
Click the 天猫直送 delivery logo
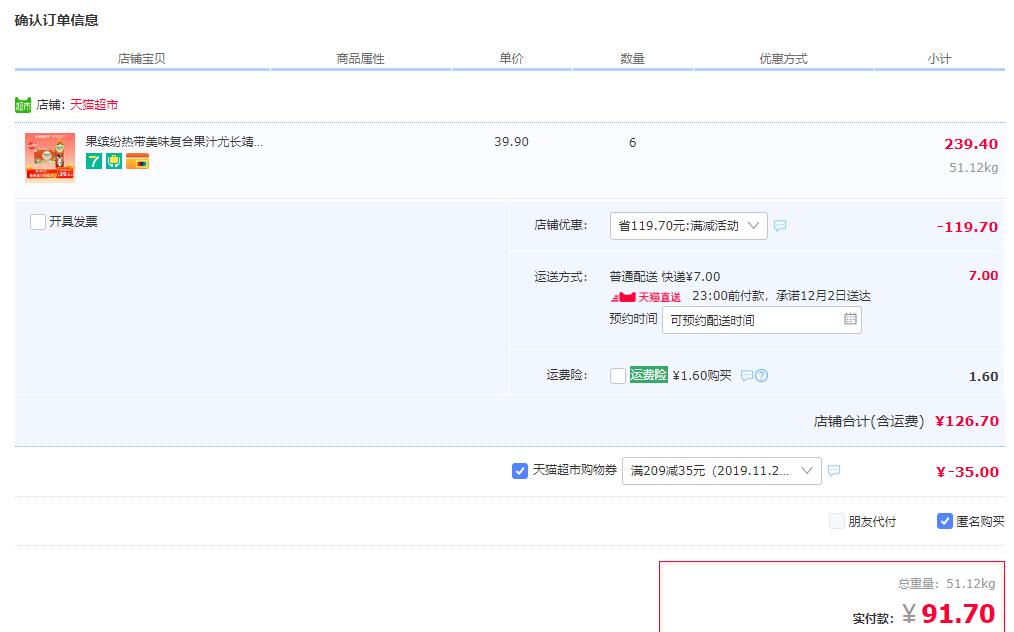(x=645, y=297)
